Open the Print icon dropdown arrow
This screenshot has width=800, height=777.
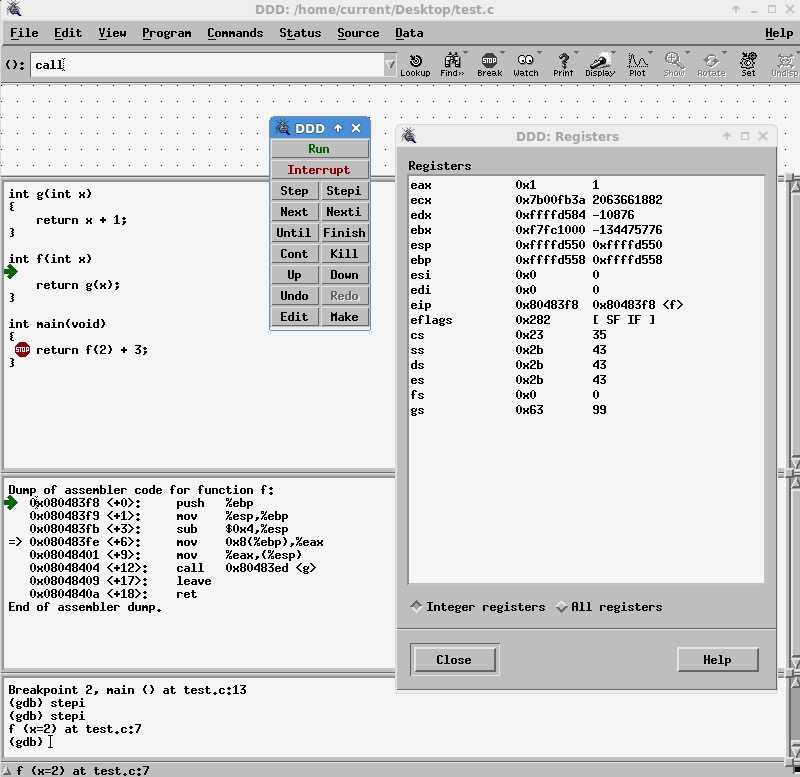[x=577, y=53]
